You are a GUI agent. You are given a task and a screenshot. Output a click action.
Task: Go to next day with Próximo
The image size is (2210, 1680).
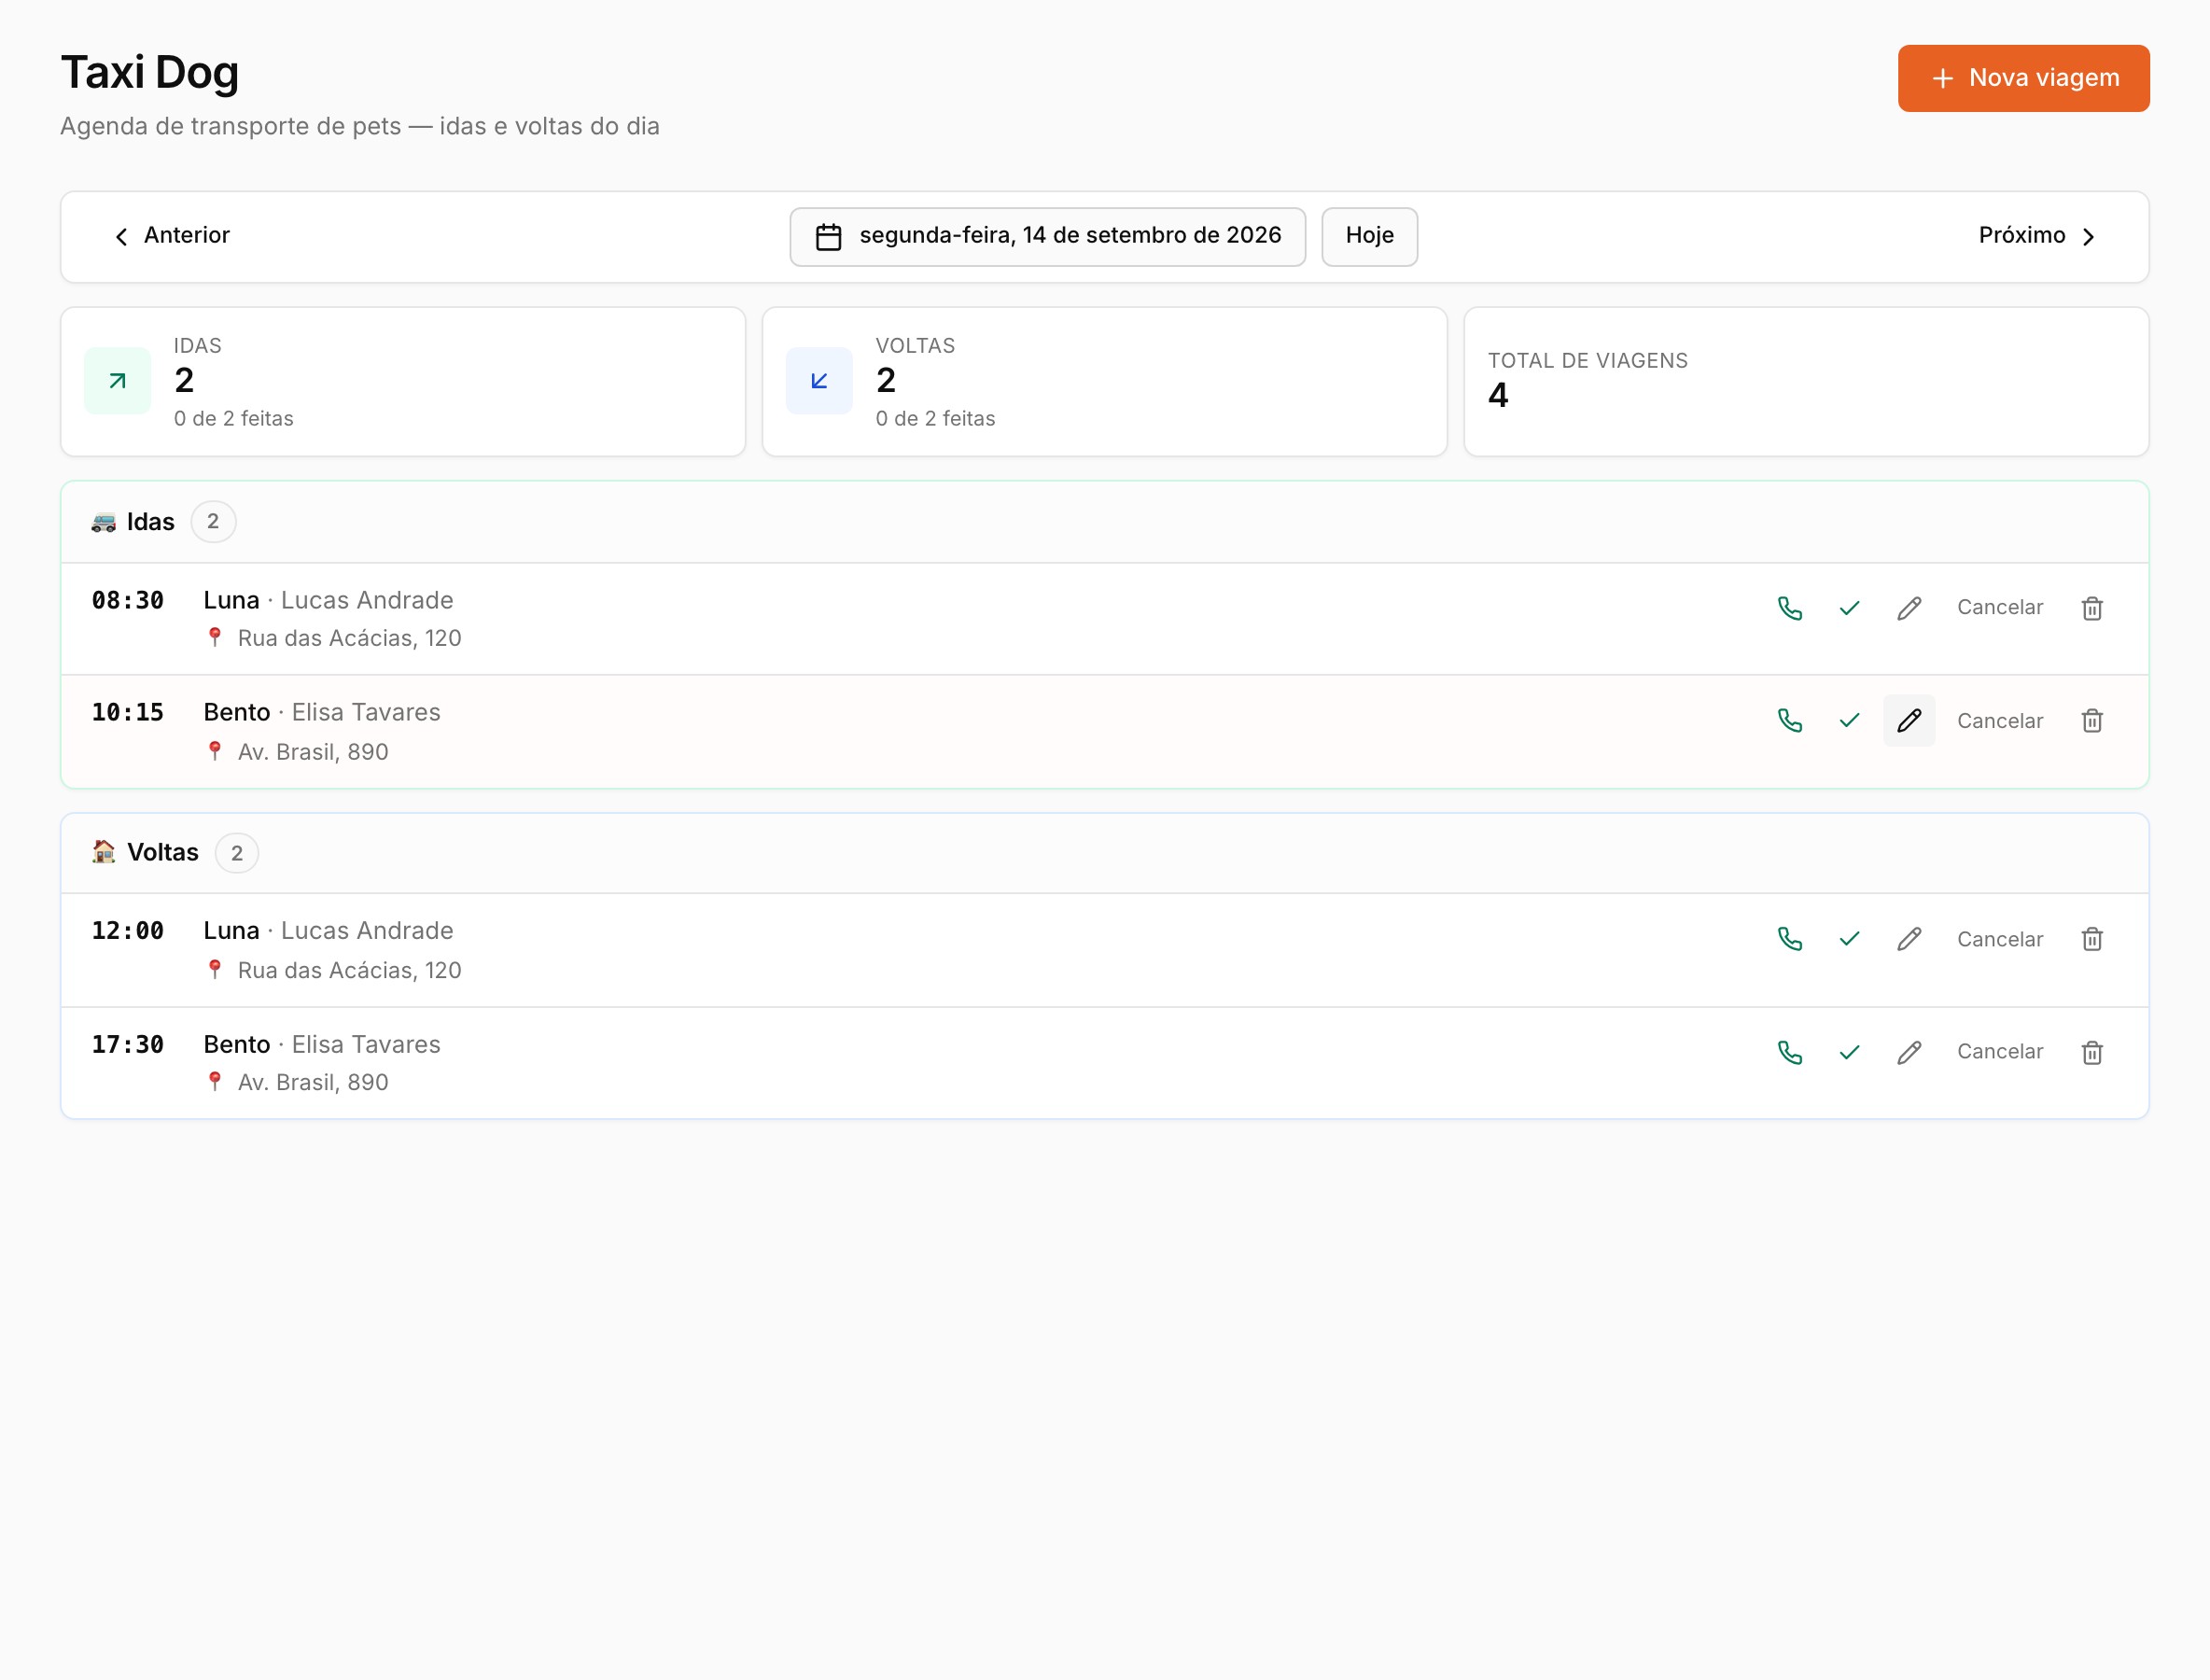coord(2037,236)
